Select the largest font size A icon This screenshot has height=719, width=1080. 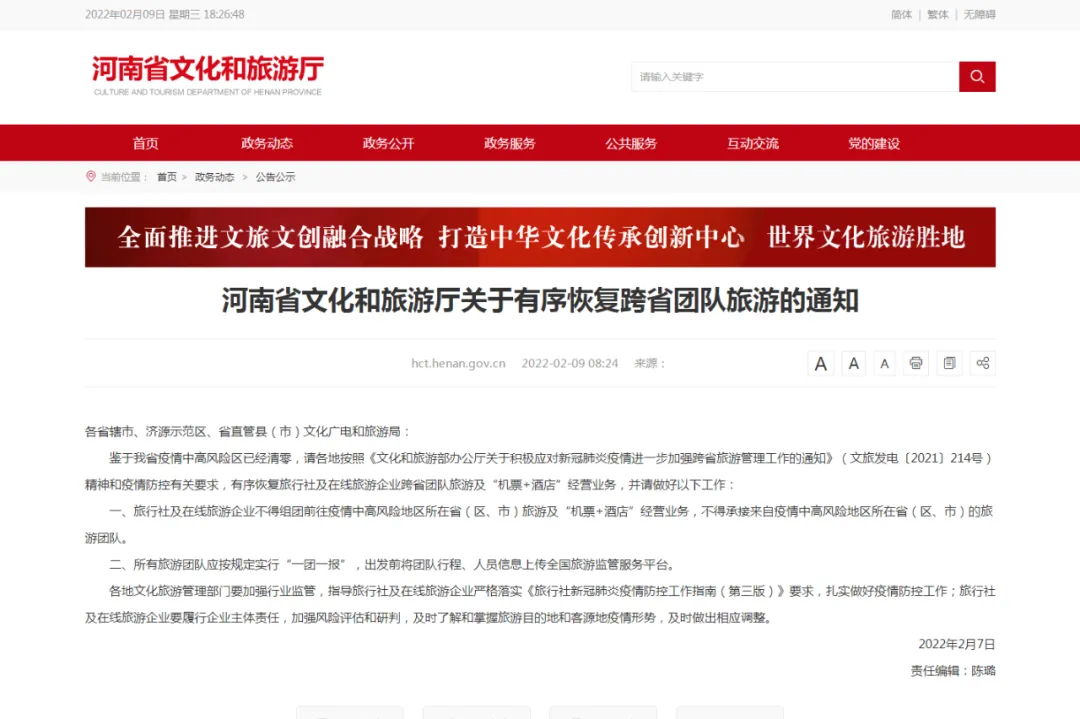coord(820,364)
